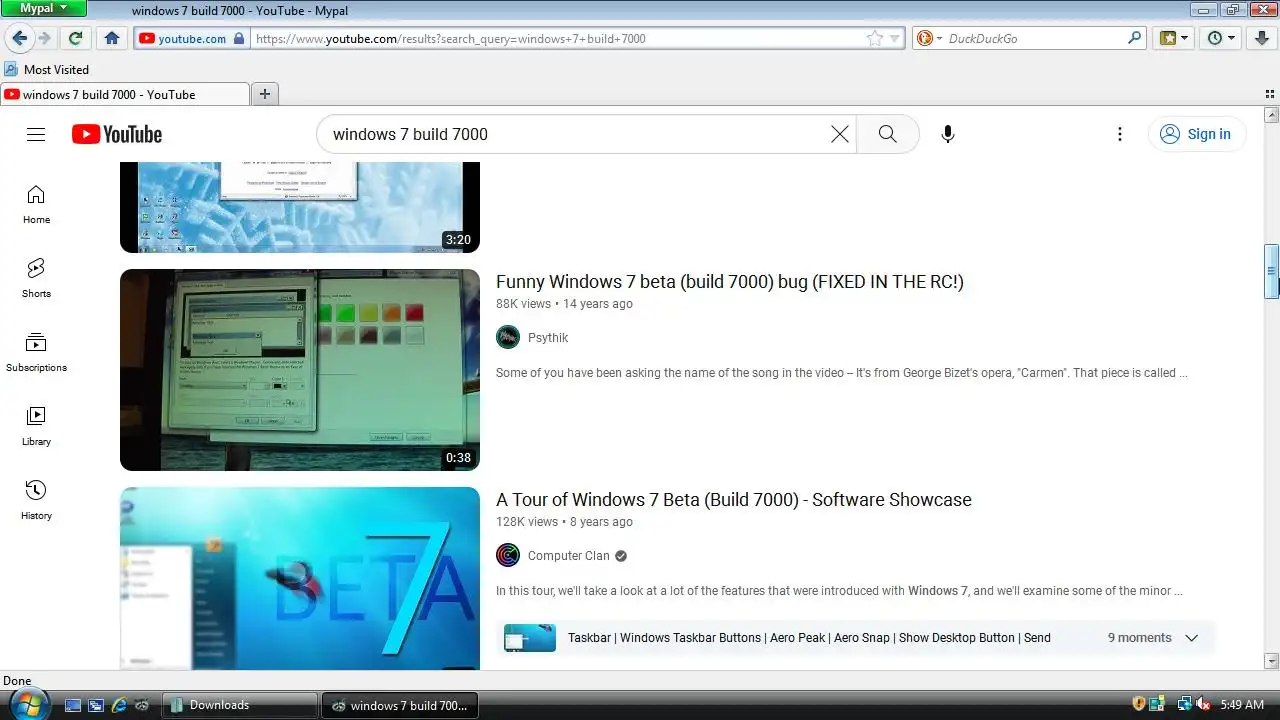The height and width of the screenshot is (720, 1280).
Task: Clear the YouTube search query
Action: (840, 134)
